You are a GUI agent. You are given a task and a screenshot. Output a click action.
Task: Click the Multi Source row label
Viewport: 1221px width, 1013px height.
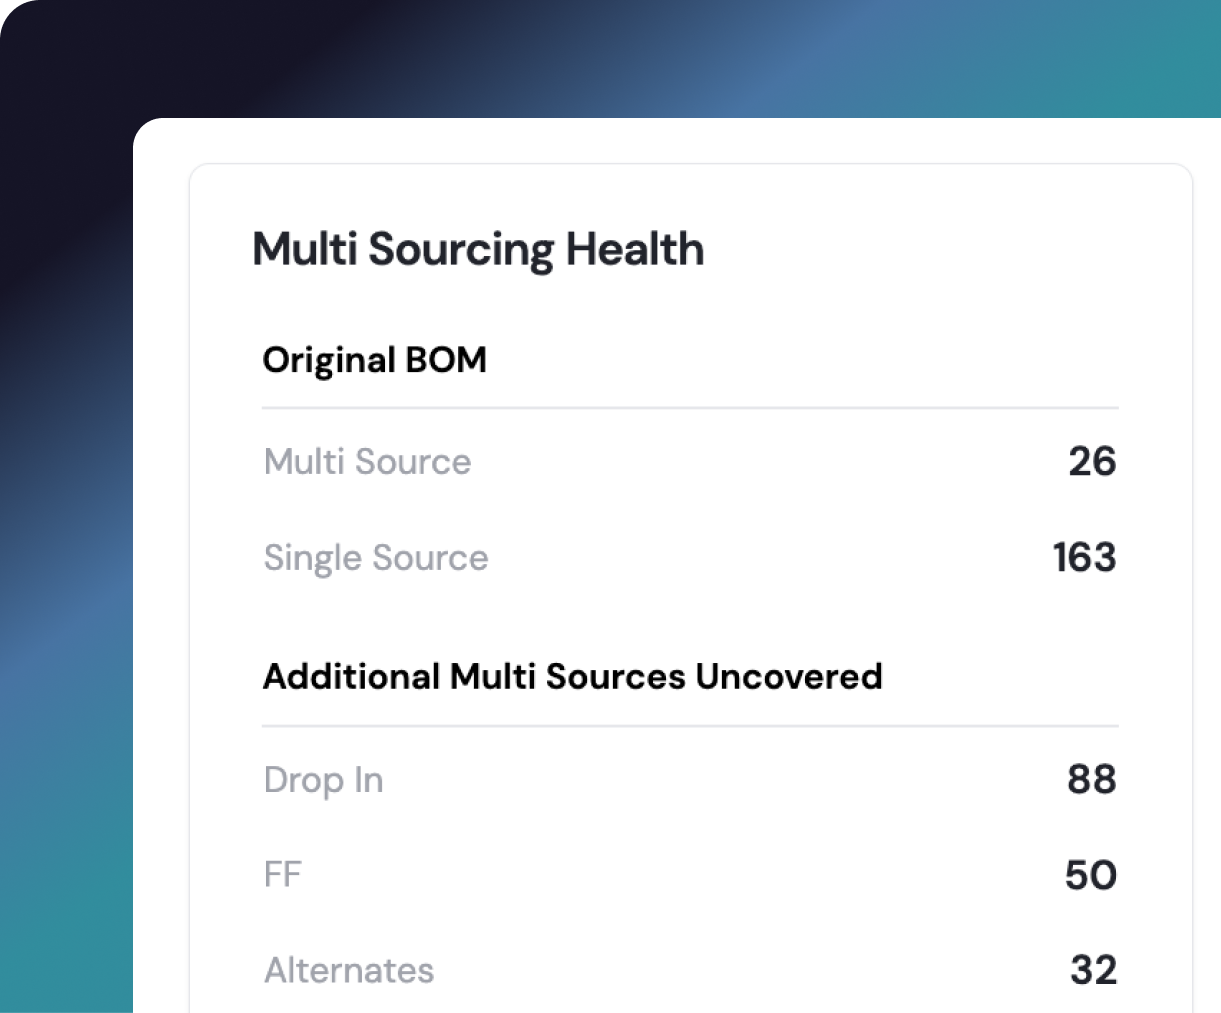367,461
